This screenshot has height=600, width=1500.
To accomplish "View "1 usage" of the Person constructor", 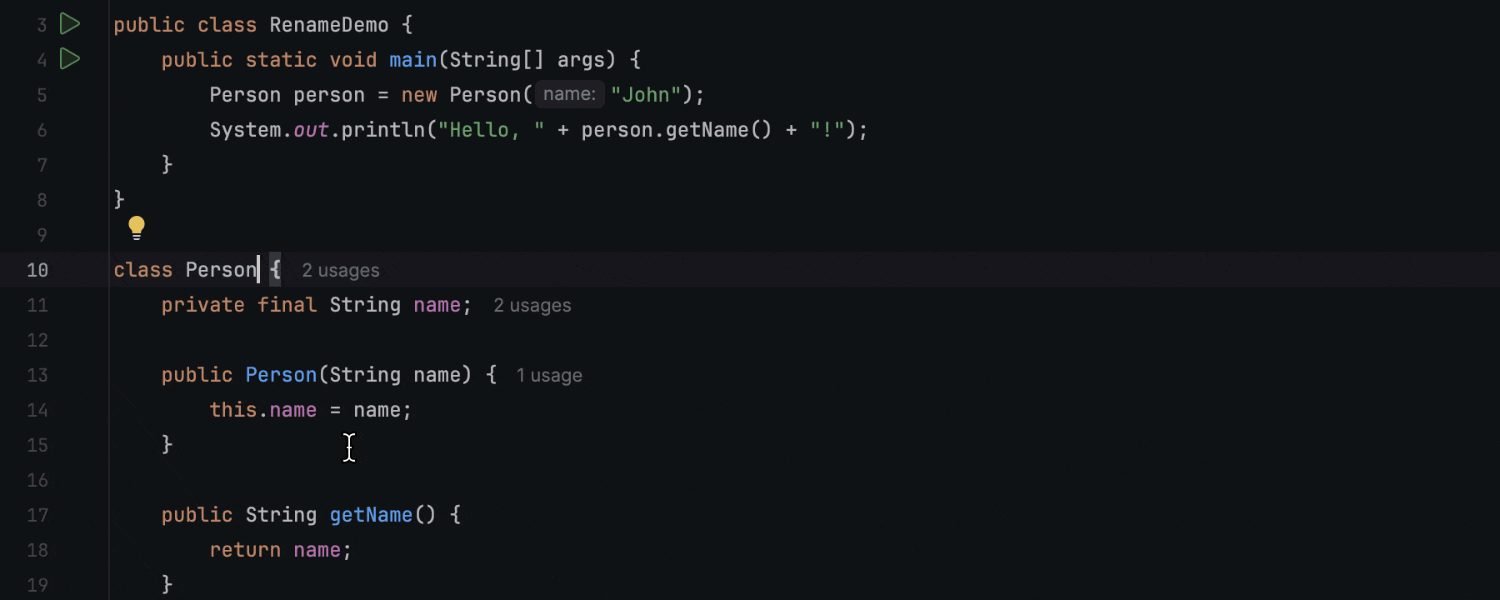I will (548, 375).
